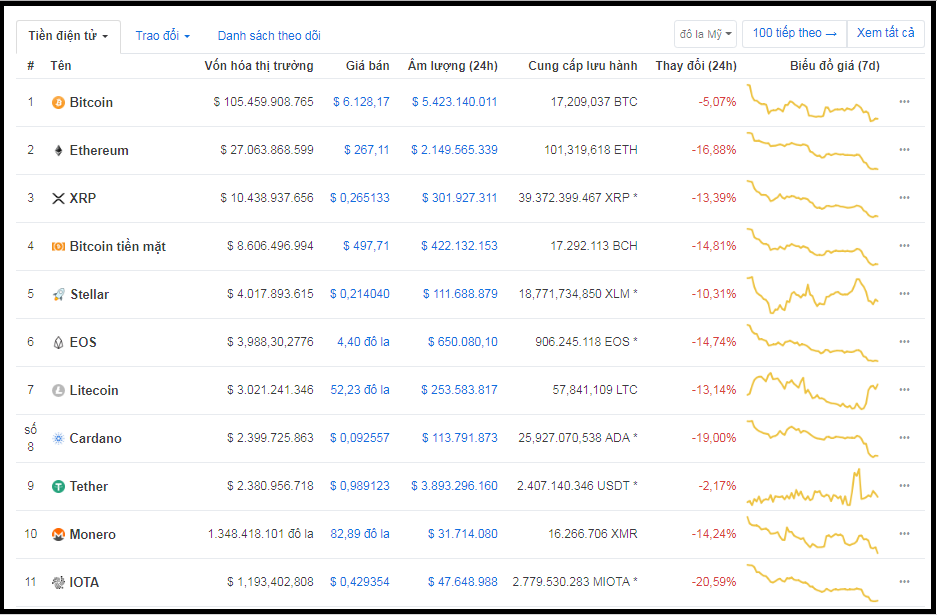Click XRP price $ 0,265133
This screenshot has width=937, height=615.
point(360,198)
